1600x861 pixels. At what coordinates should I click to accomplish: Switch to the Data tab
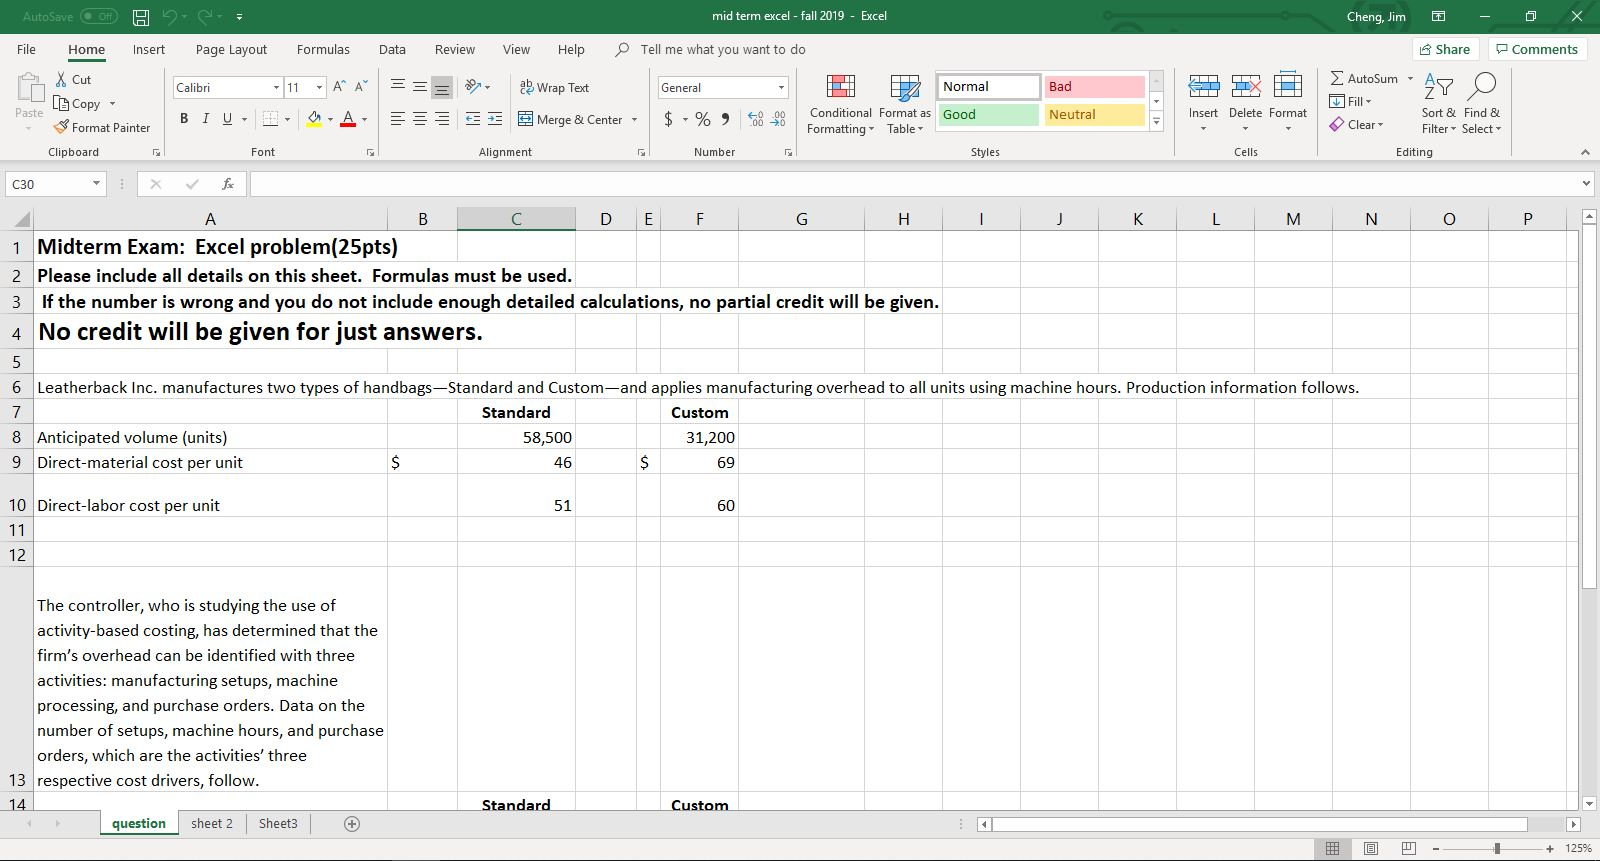(x=392, y=49)
